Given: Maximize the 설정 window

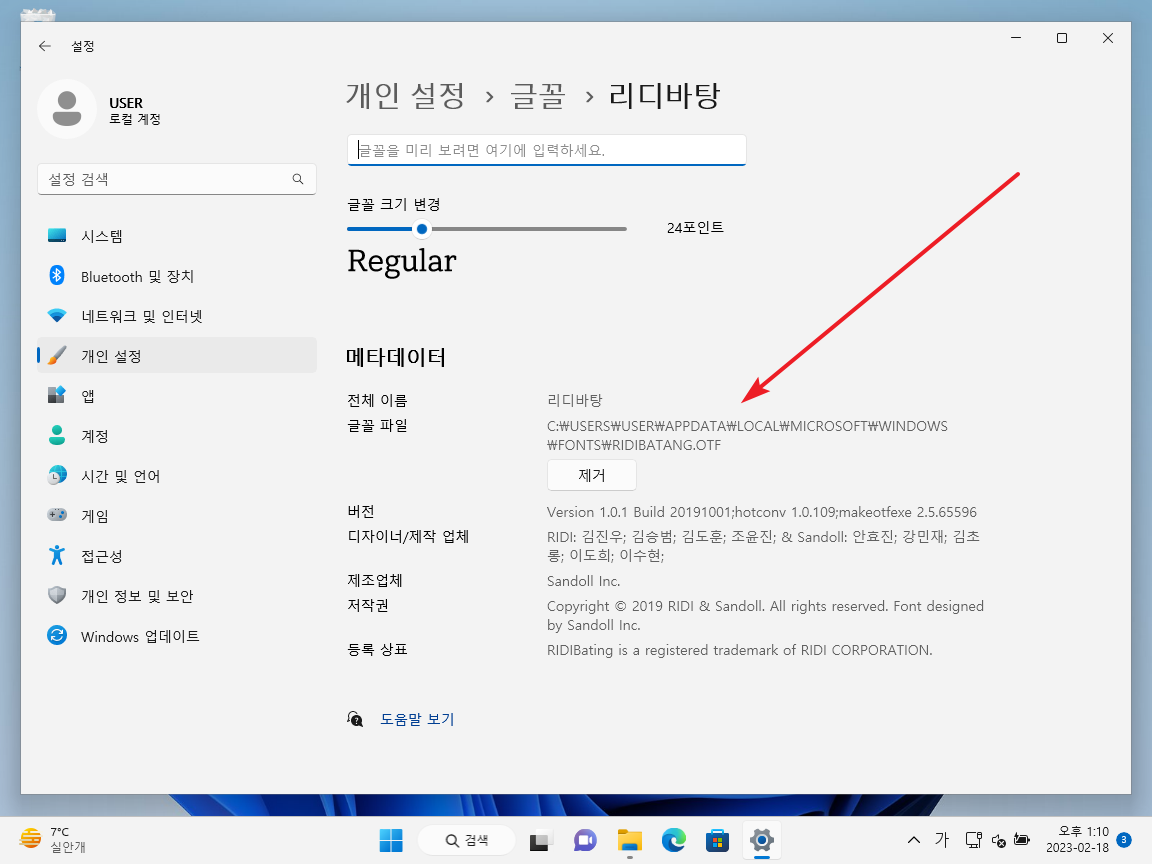Looking at the screenshot, I should click(x=1062, y=38).
